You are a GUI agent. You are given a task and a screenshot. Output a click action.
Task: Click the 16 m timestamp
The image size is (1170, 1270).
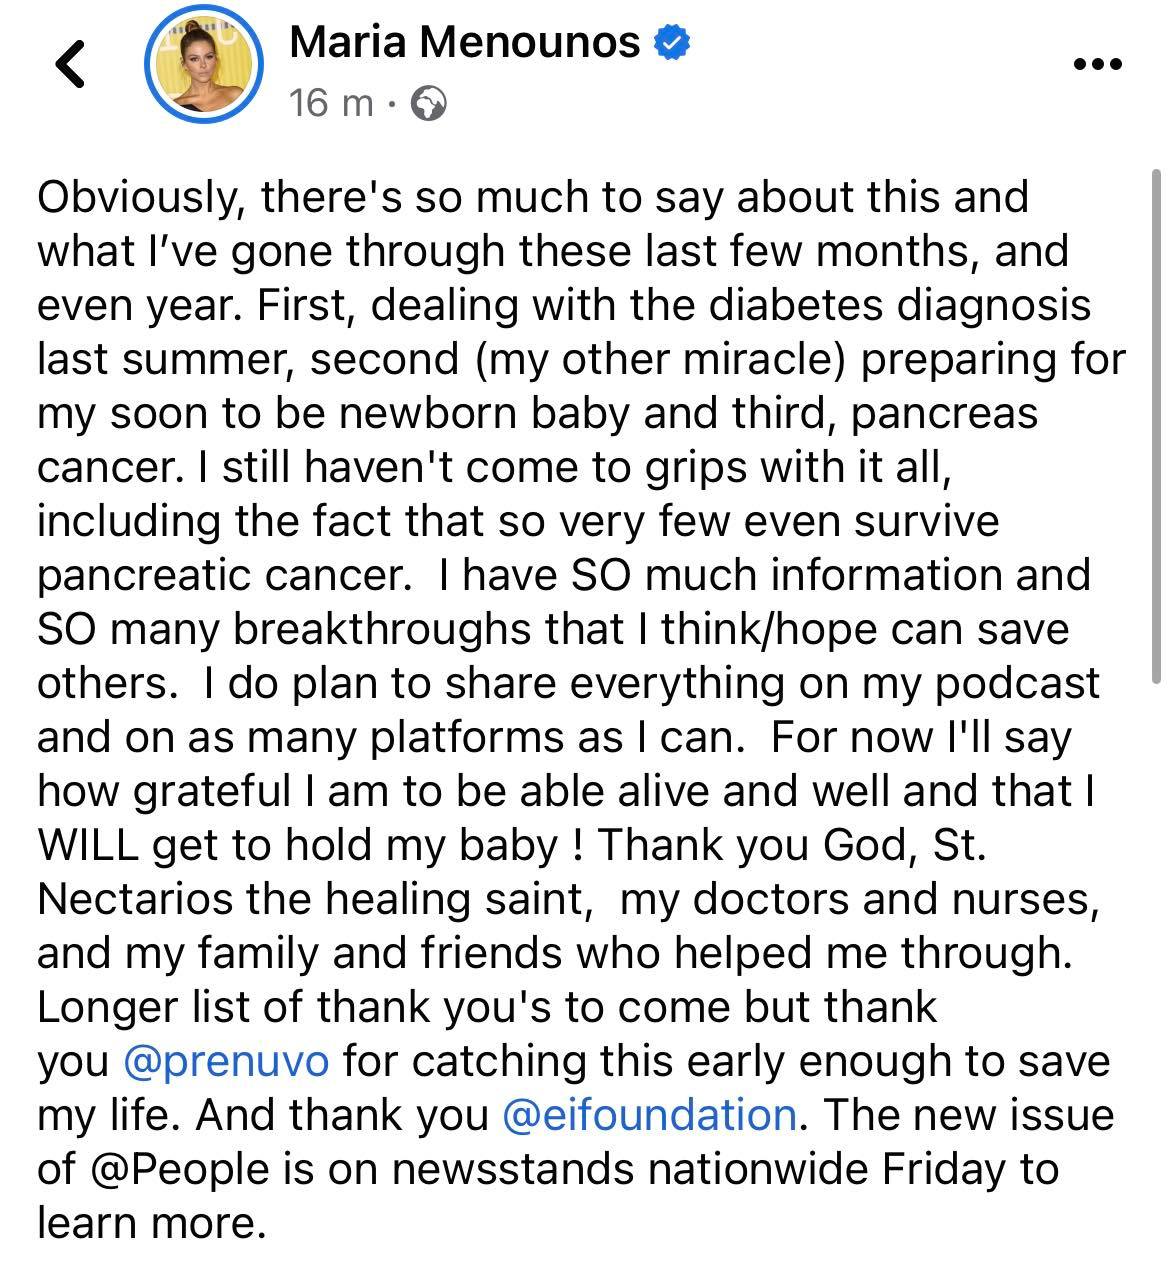331,102
